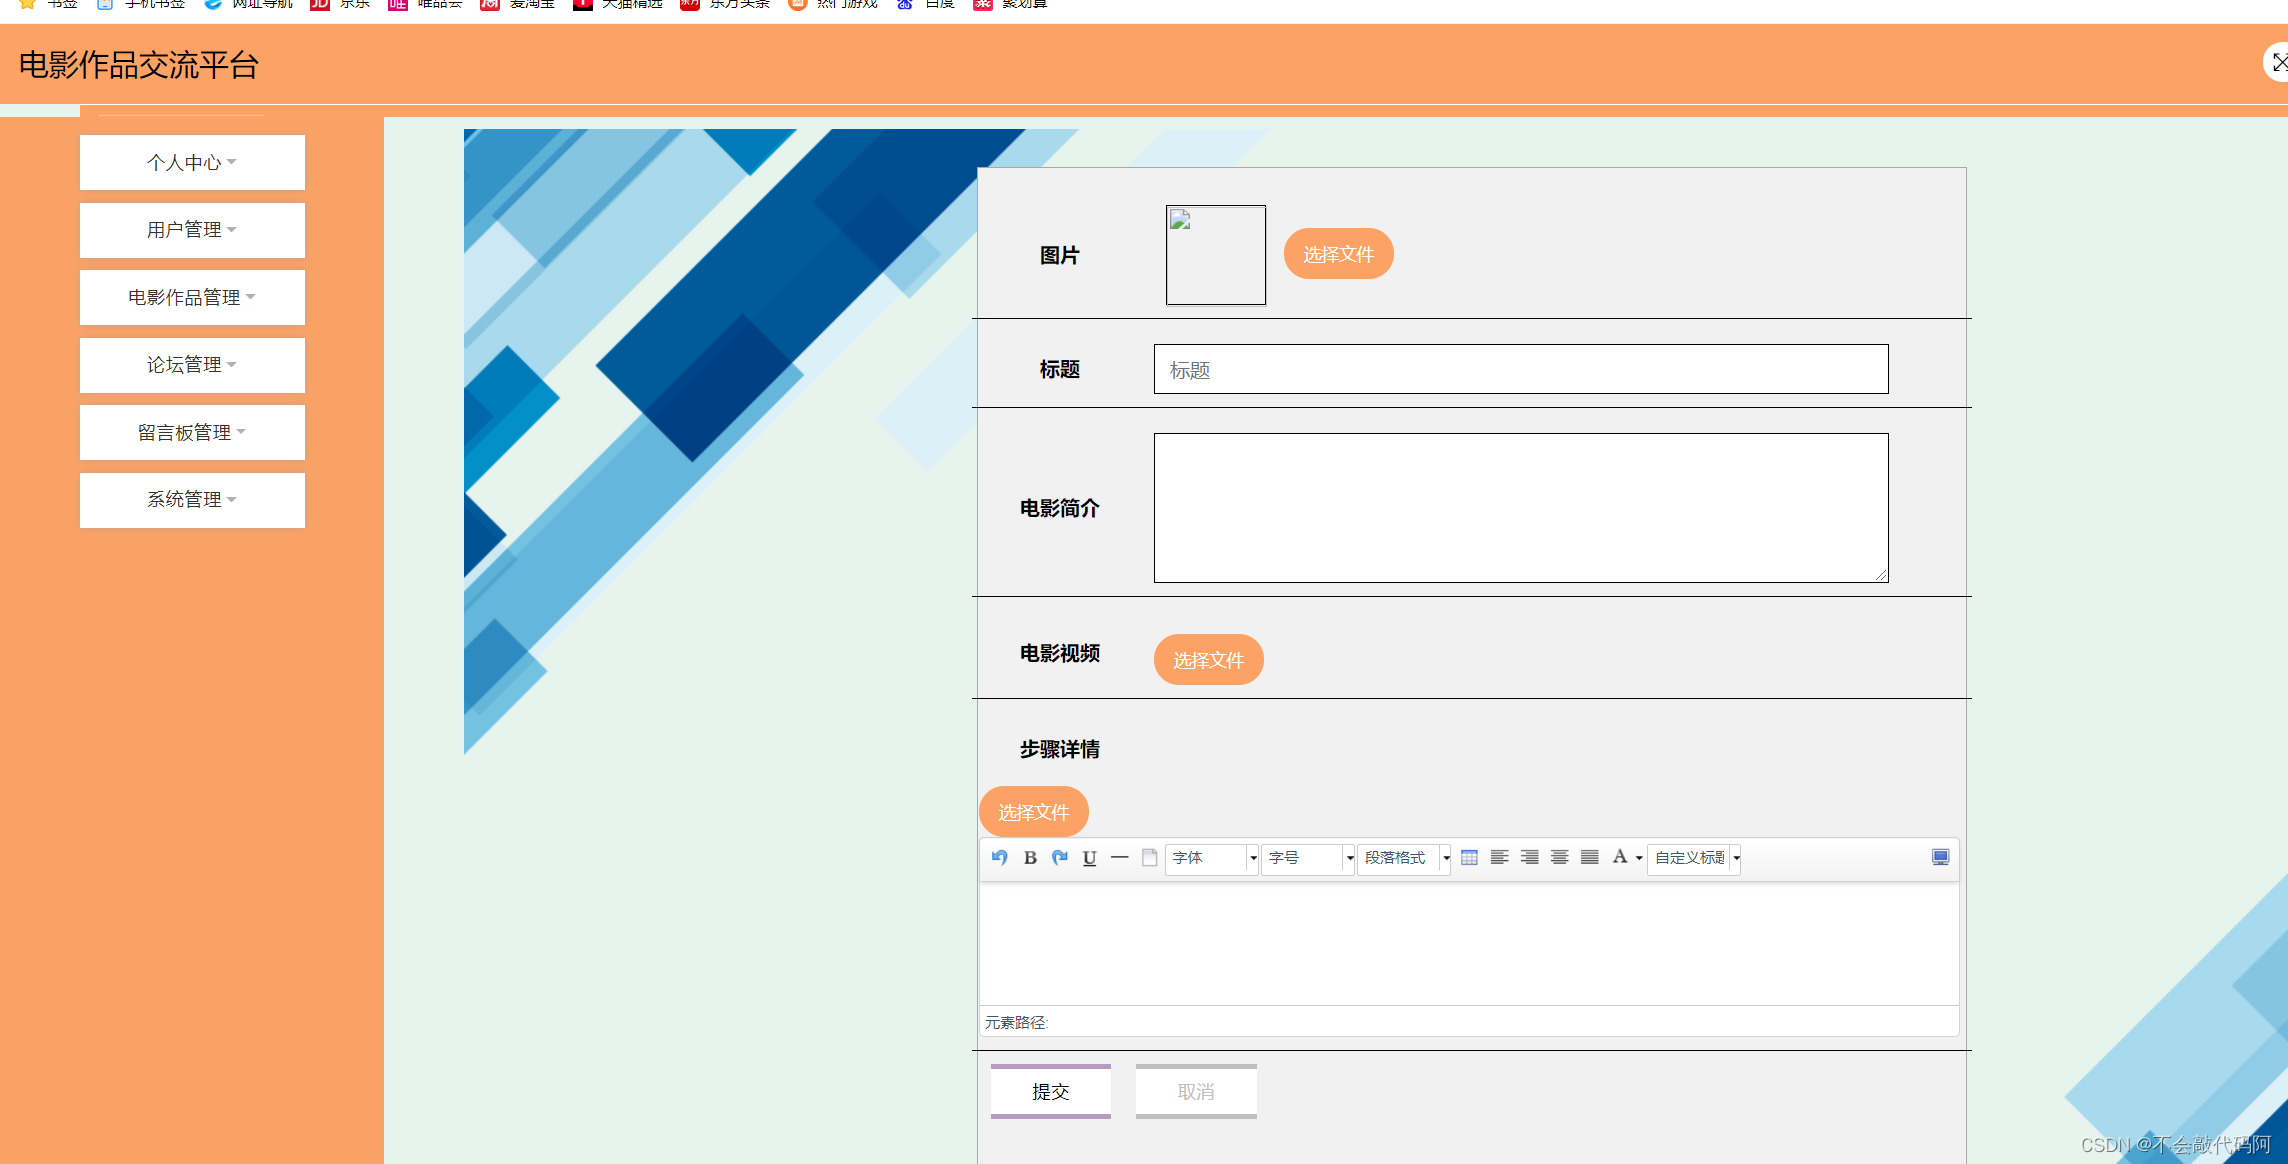Click the 取消 cancel button
The image size is (2288, 1164).
pos(1195,1091)
